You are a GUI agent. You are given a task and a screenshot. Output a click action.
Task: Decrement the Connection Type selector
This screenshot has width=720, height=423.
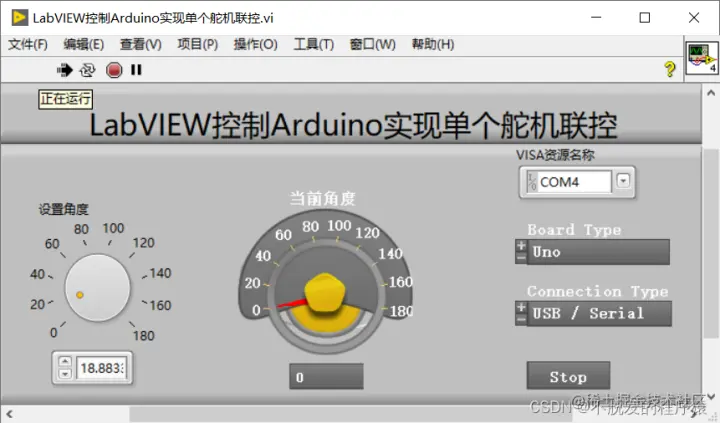pos(521,319)
